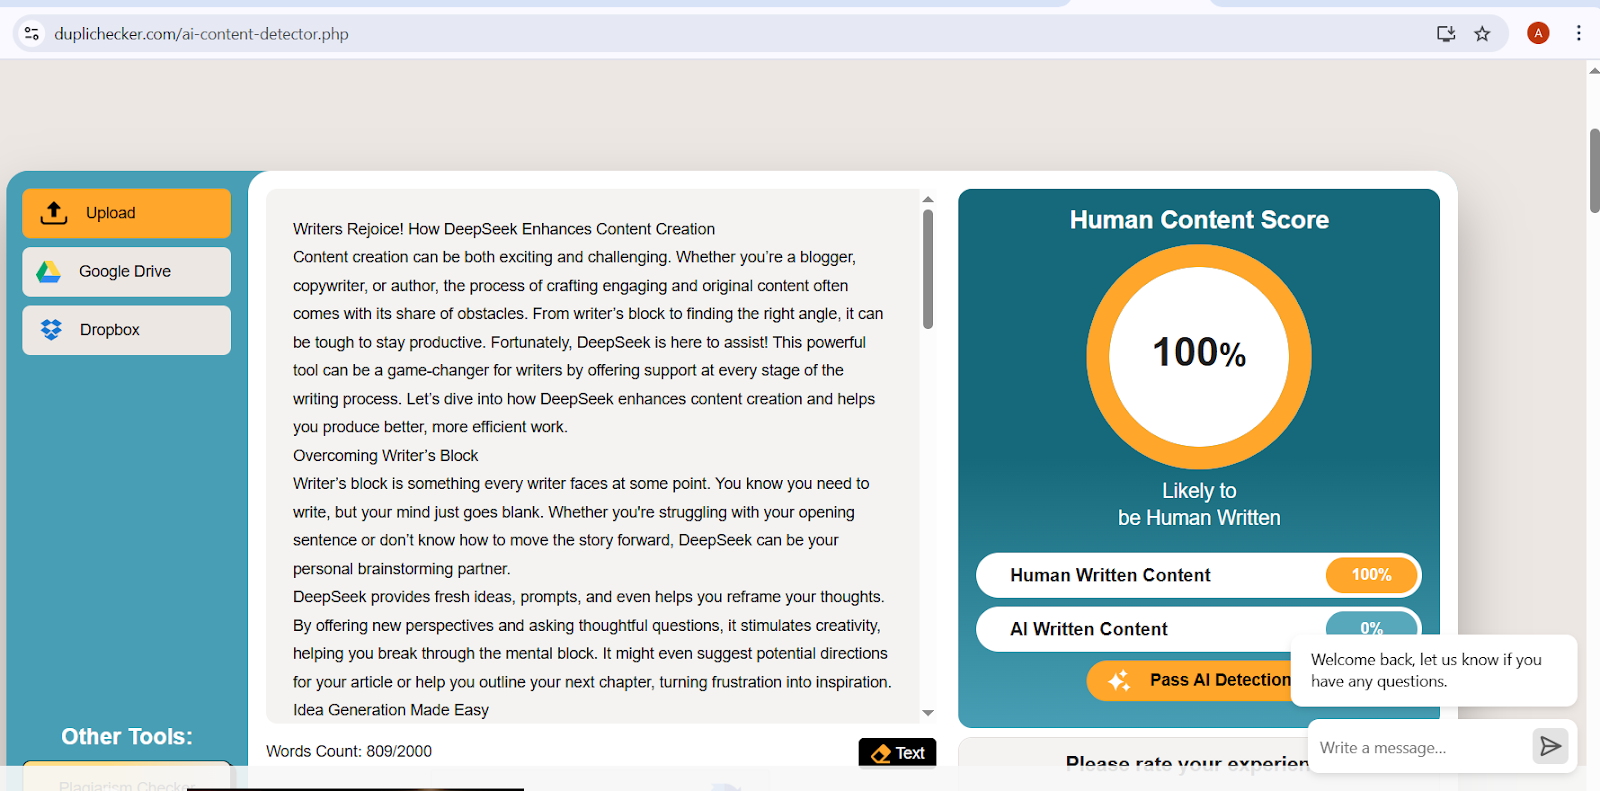Import a file from Google Drive
The width and height of the screenshot is (1600, 791).
126,271
